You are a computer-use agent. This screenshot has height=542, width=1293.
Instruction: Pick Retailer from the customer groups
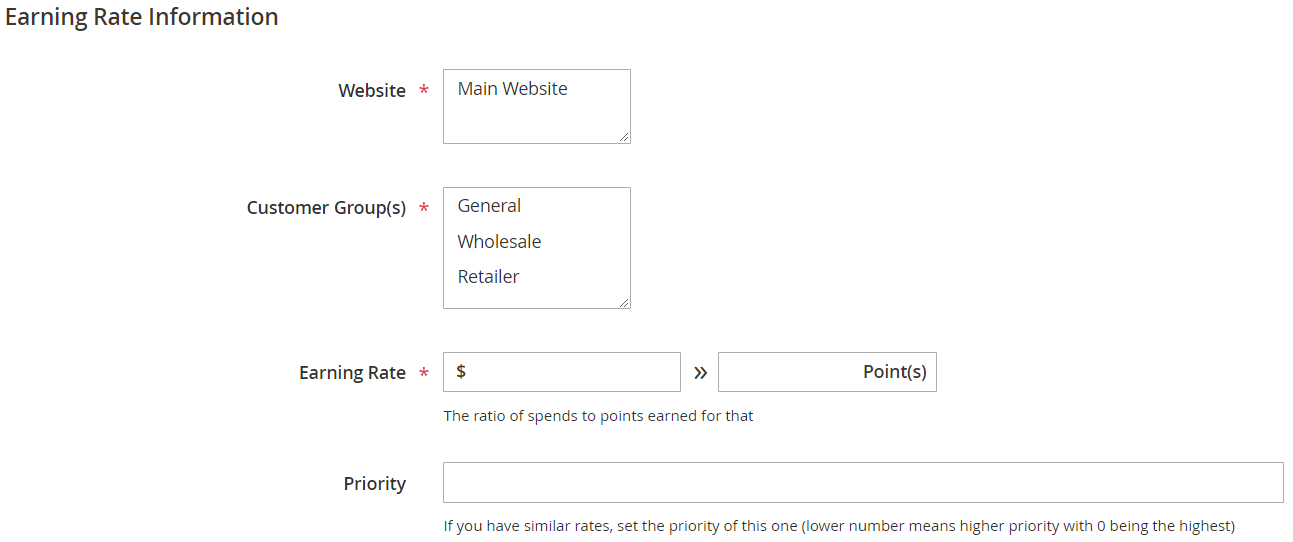[x=489, y=277]
